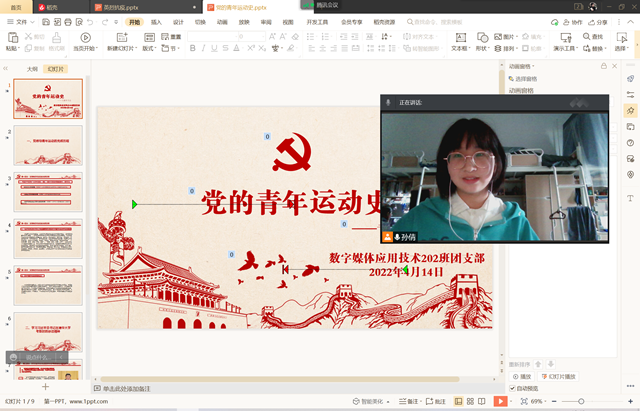Switch to Outline (大纲) view tab

pos(32,69)
